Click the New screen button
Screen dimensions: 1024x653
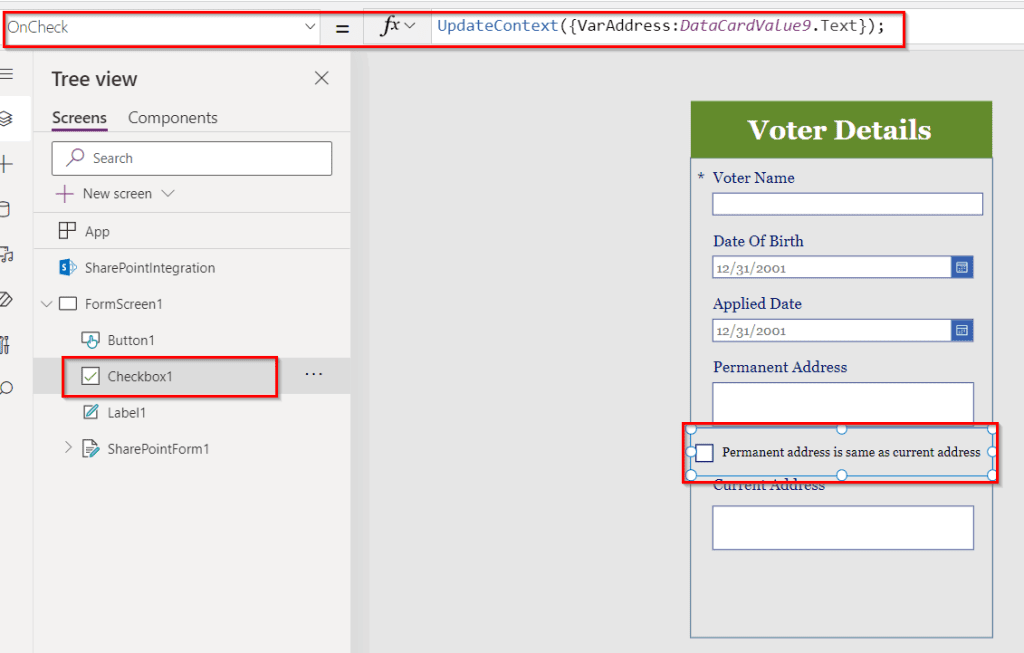(113, 193)
